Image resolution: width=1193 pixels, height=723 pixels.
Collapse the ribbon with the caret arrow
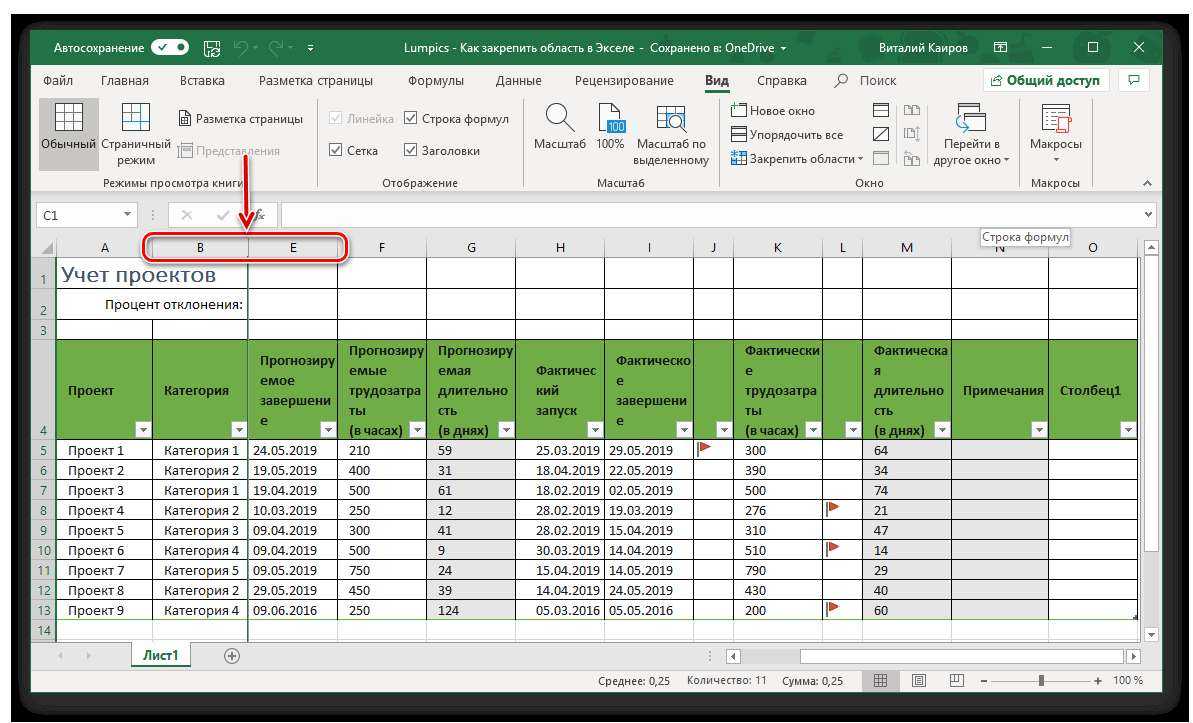[1147, 183]
